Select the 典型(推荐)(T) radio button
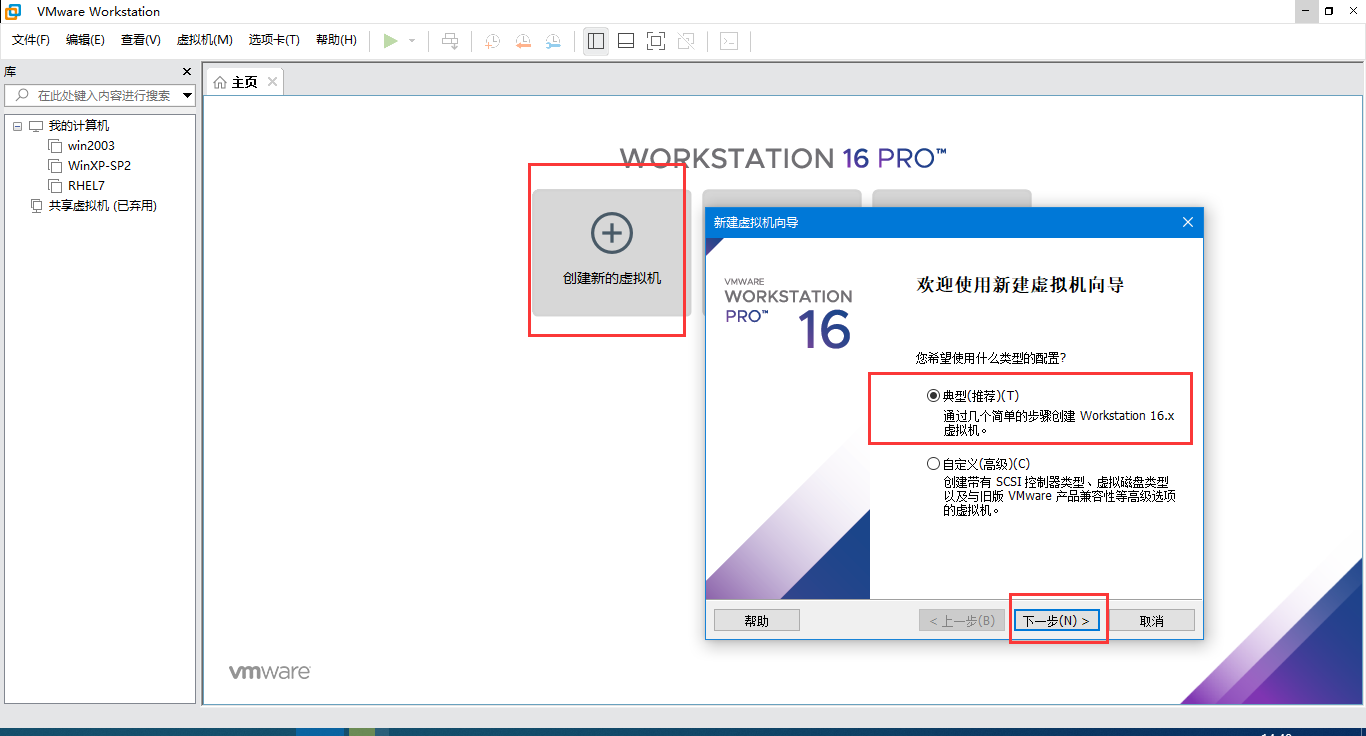This screenshot has height=736, width=1366. point(934,396)
